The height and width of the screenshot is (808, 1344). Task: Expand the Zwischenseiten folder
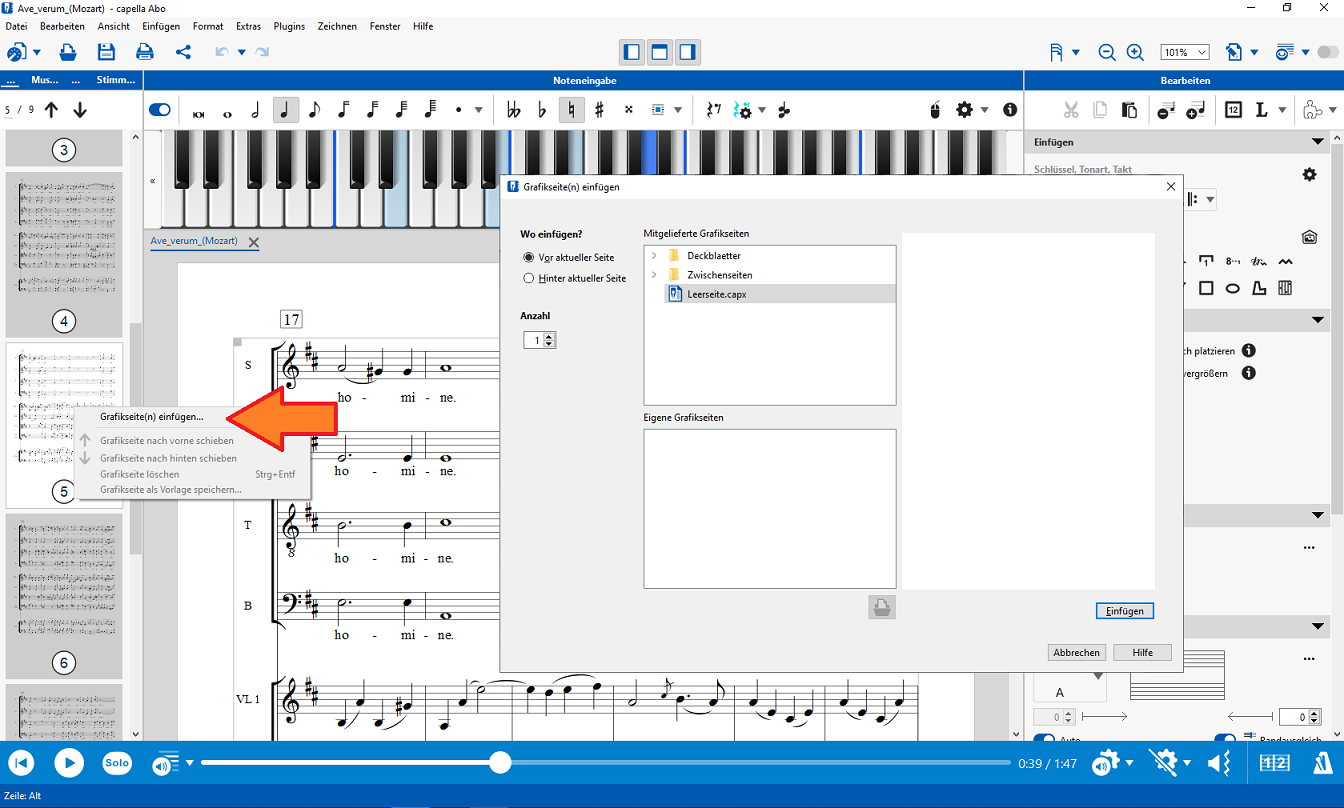pyautogui.click(x=654, y=274)
